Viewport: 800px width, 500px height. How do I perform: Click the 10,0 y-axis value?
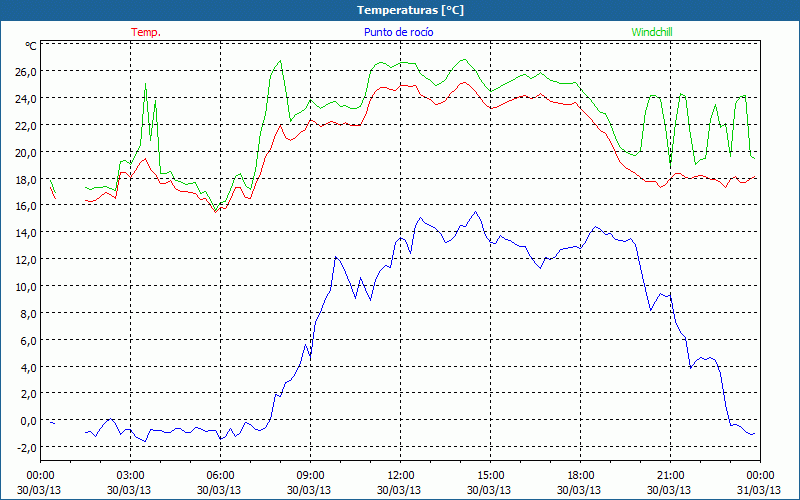[x=26, y=287]
